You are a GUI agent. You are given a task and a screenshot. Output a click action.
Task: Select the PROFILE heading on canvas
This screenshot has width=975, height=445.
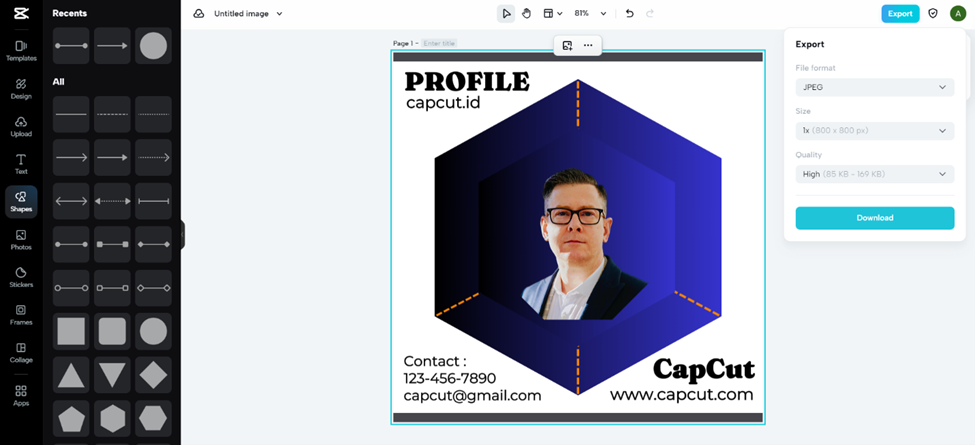467,82
